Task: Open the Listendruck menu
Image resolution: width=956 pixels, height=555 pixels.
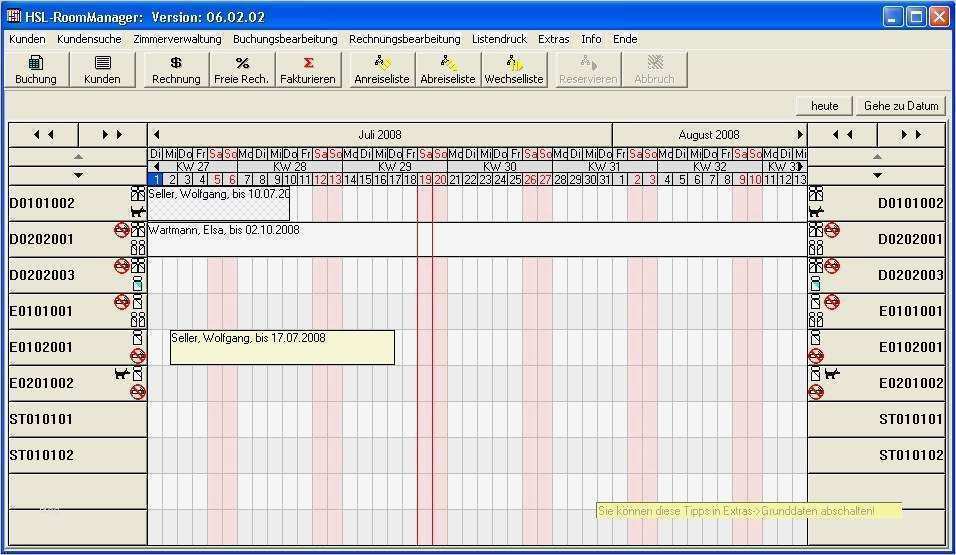Action: tap(499, 39)
